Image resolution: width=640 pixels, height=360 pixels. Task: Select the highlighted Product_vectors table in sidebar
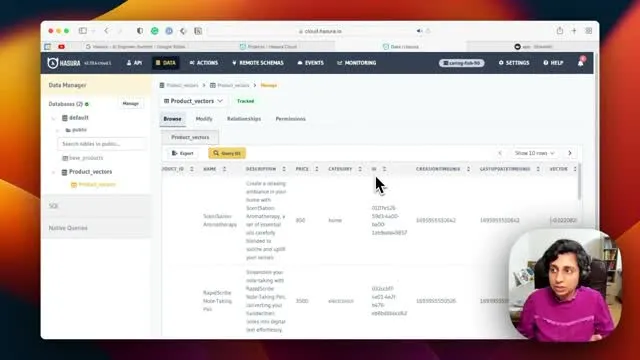click(93, 184)
